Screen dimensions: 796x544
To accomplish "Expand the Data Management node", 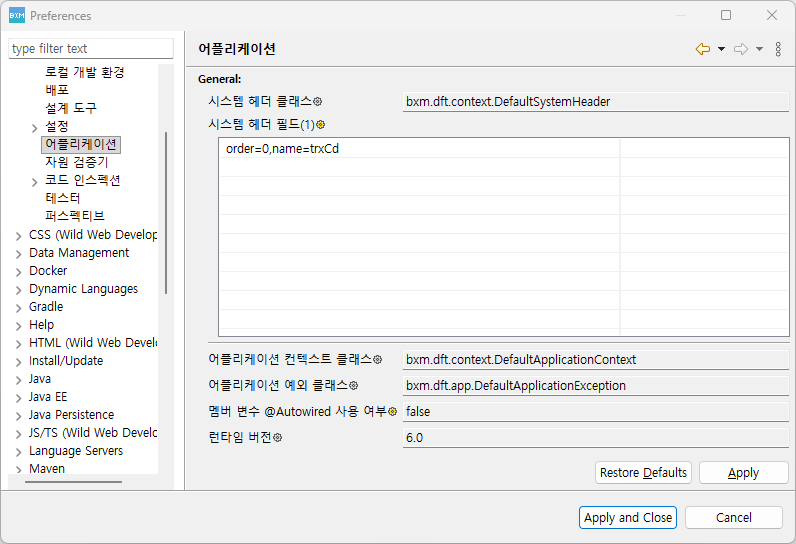I will tap(19, 254).
